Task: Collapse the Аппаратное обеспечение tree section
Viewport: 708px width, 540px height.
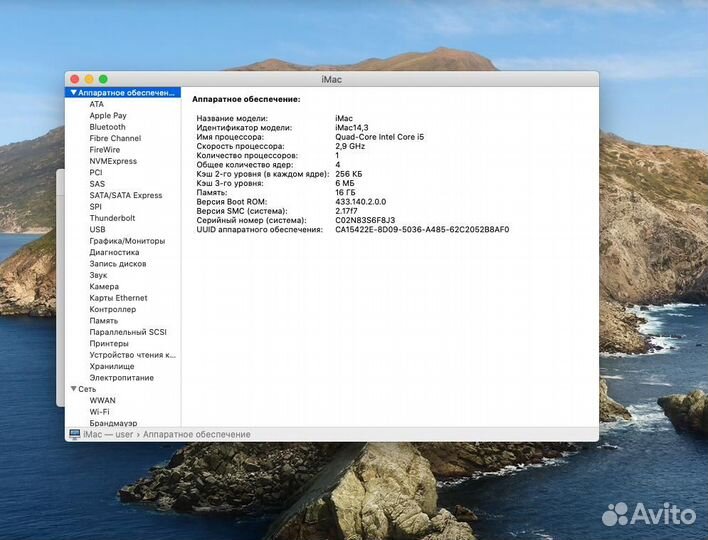Action: tap(74, 93)
